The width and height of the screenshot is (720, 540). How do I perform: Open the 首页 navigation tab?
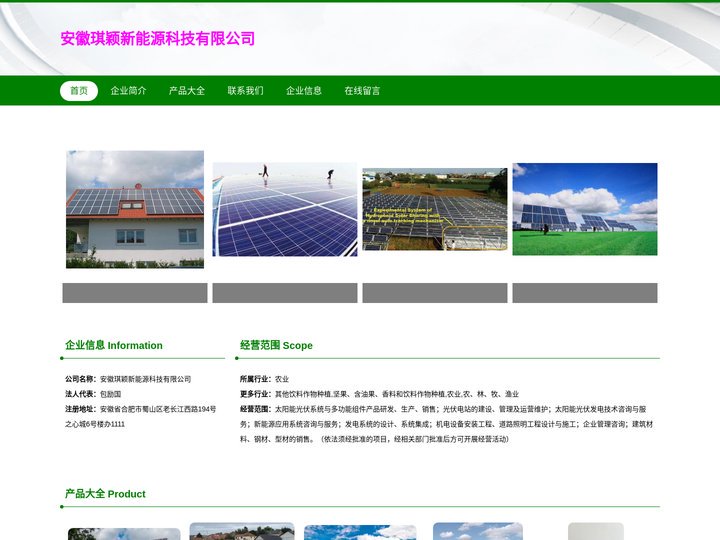click(x=79, y=91)
